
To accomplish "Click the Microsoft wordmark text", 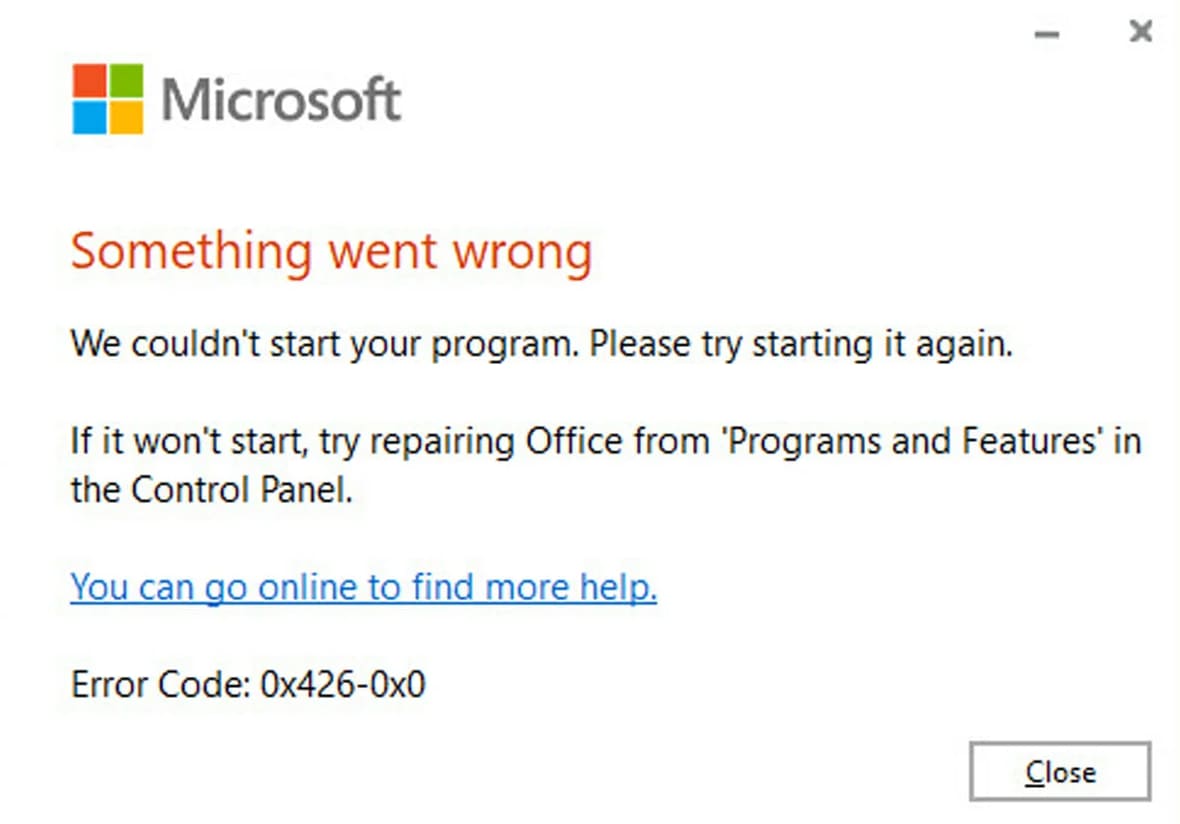I will [x=281, y=100].
